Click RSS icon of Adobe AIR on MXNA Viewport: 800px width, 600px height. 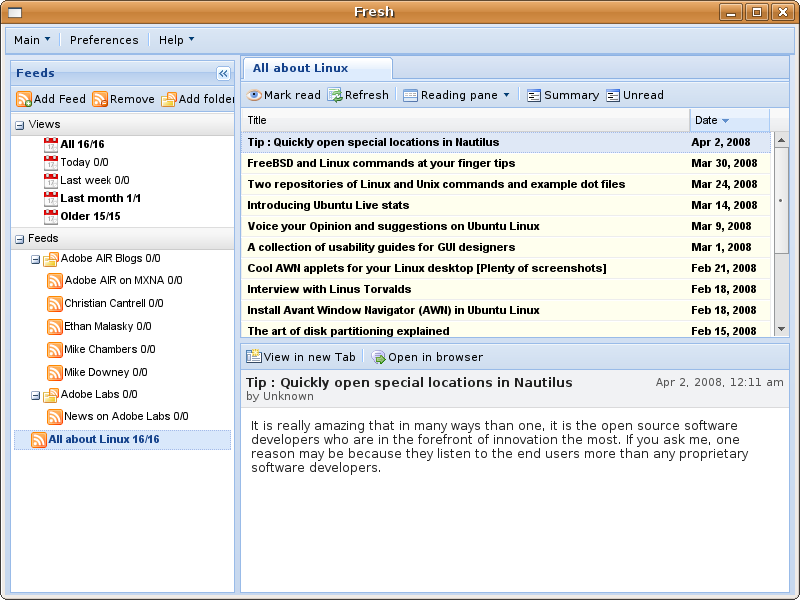pos(55,281)
